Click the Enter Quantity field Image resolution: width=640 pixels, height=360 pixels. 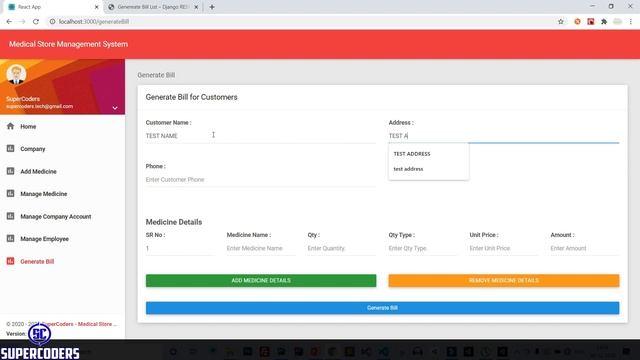342,248
